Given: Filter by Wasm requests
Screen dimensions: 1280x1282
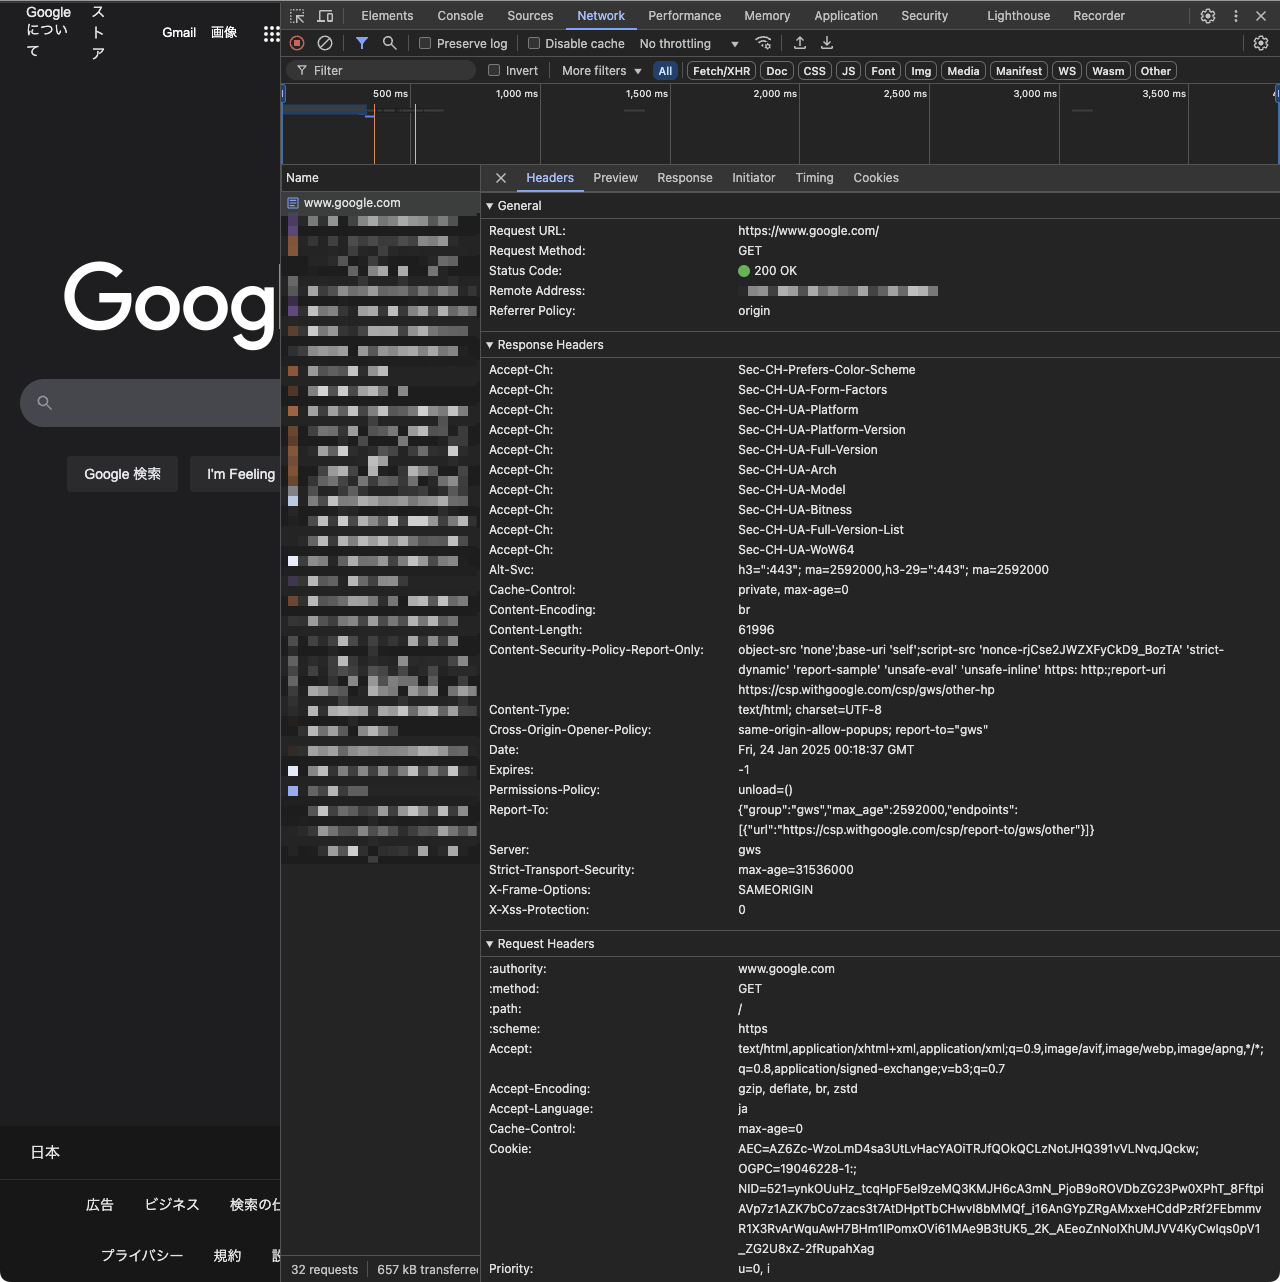Looking at the screenshot, I should 1108,71.
